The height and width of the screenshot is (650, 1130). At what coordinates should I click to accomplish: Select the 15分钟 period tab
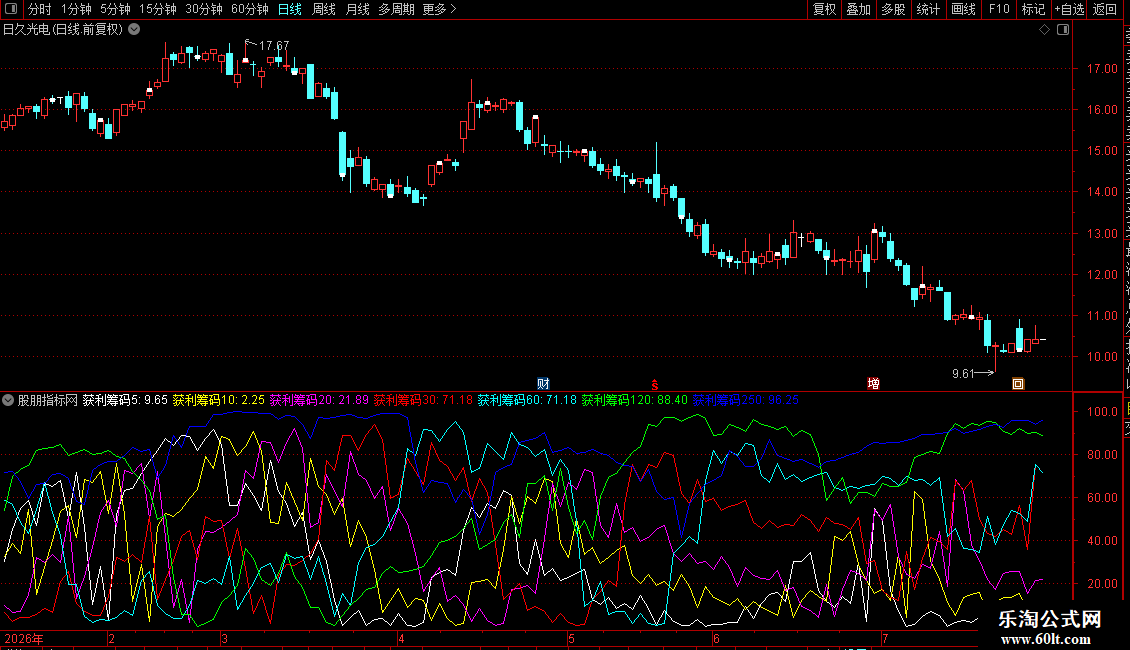point(158,9)
